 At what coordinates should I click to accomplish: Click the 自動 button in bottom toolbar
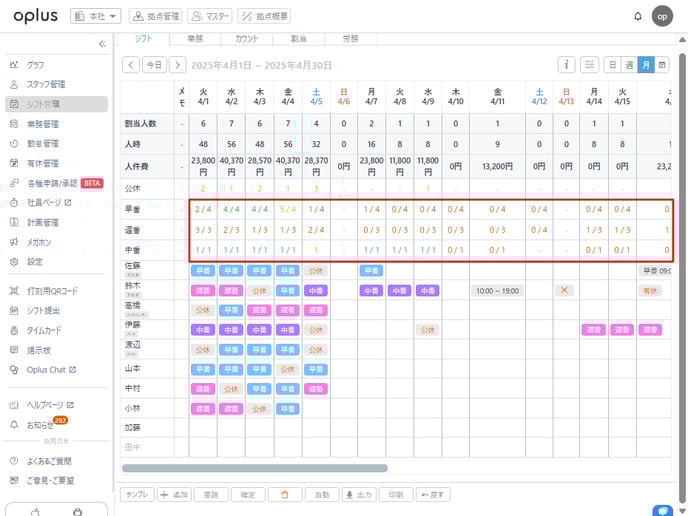tap(321, 494)
